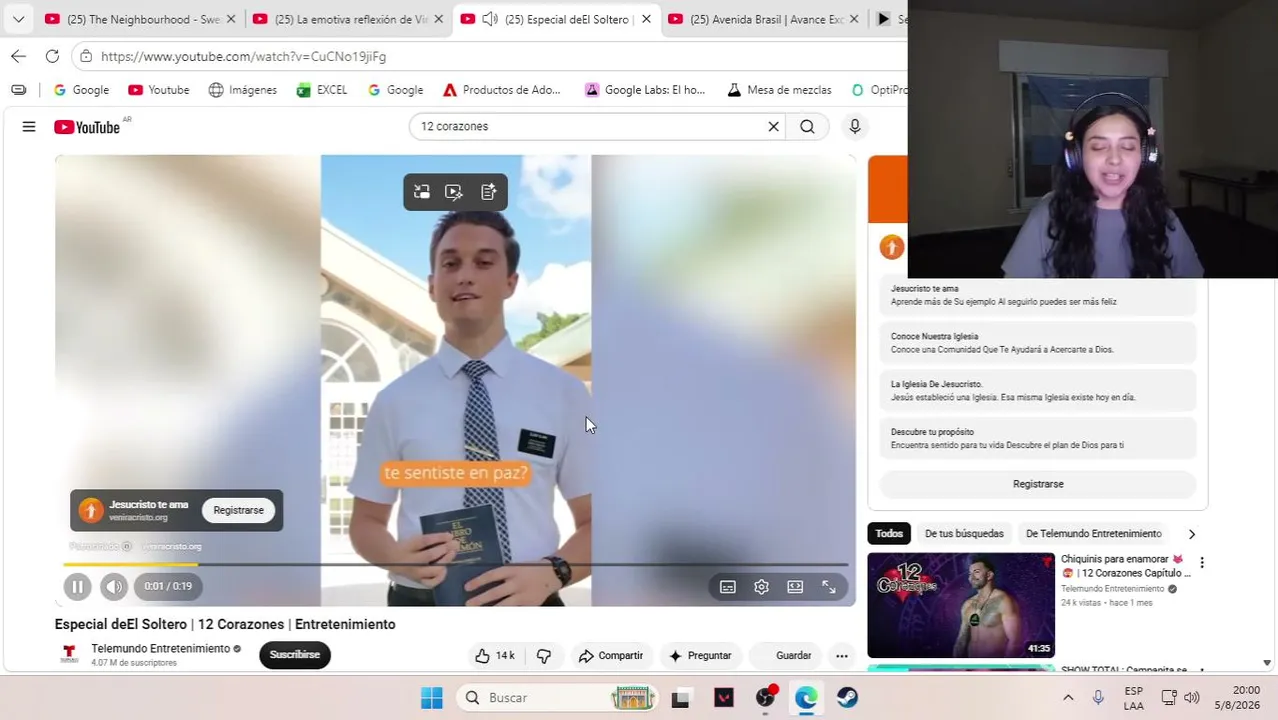This screenshot has width=1278, height=720.
Task: Open the EXCEL bookmark
Action: 322,90
